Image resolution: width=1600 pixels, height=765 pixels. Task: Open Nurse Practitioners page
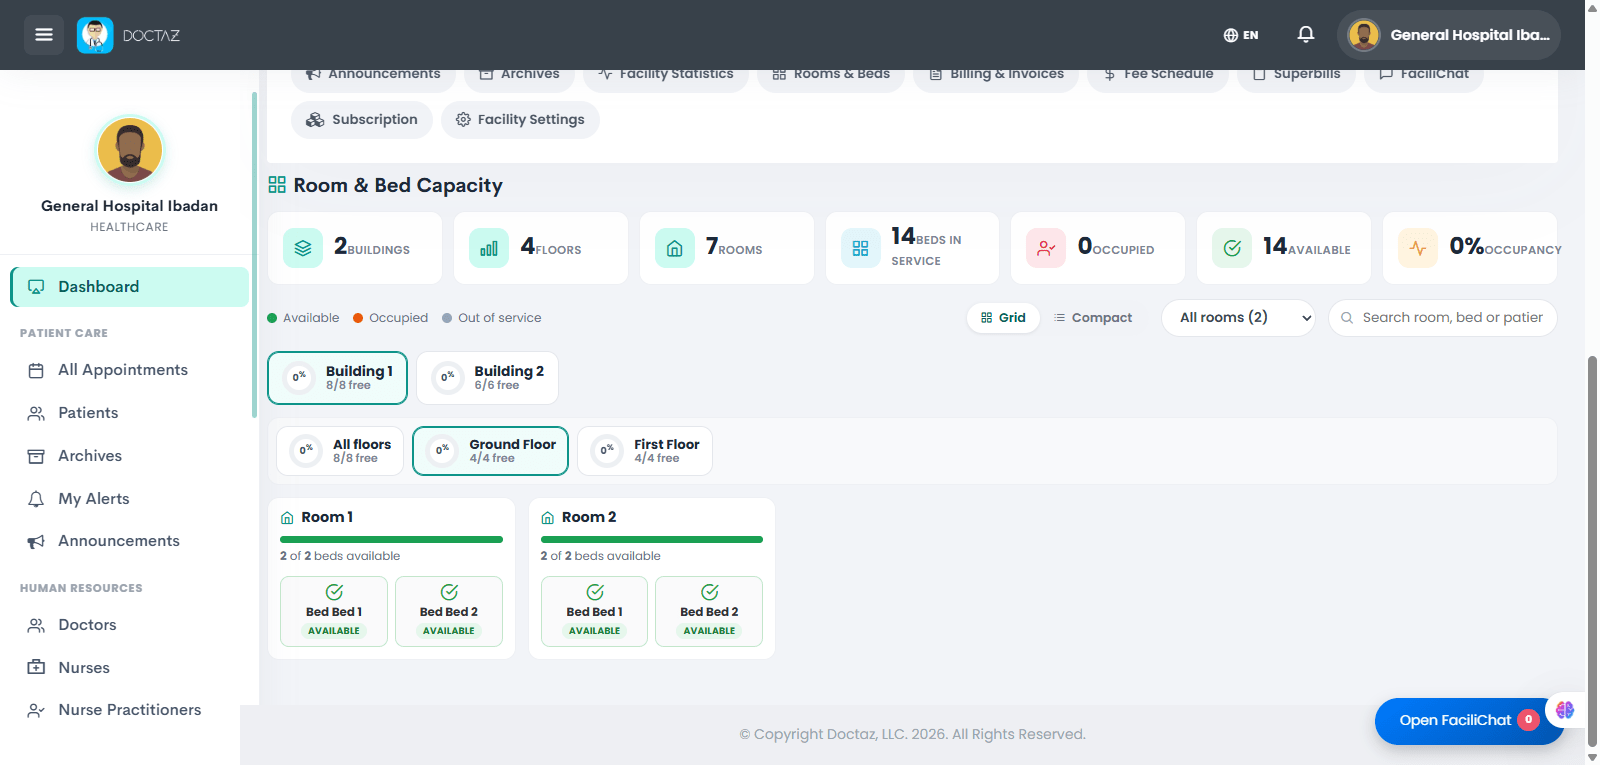coord(130,710)
